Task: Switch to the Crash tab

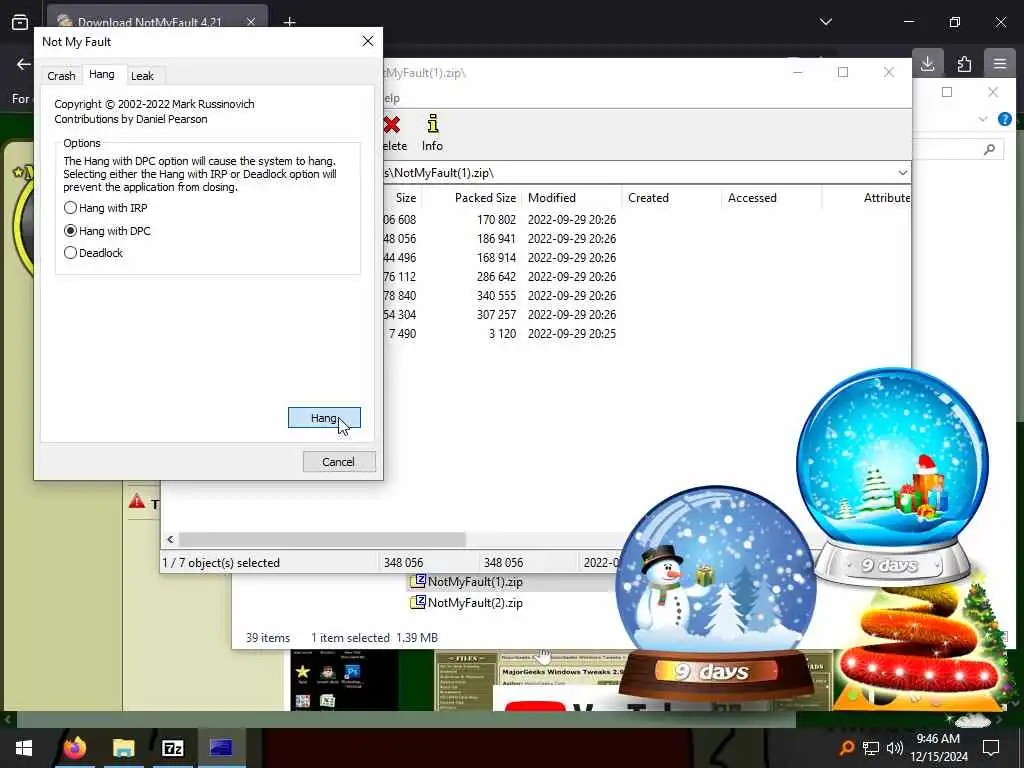Action: (x=61, y=76)
